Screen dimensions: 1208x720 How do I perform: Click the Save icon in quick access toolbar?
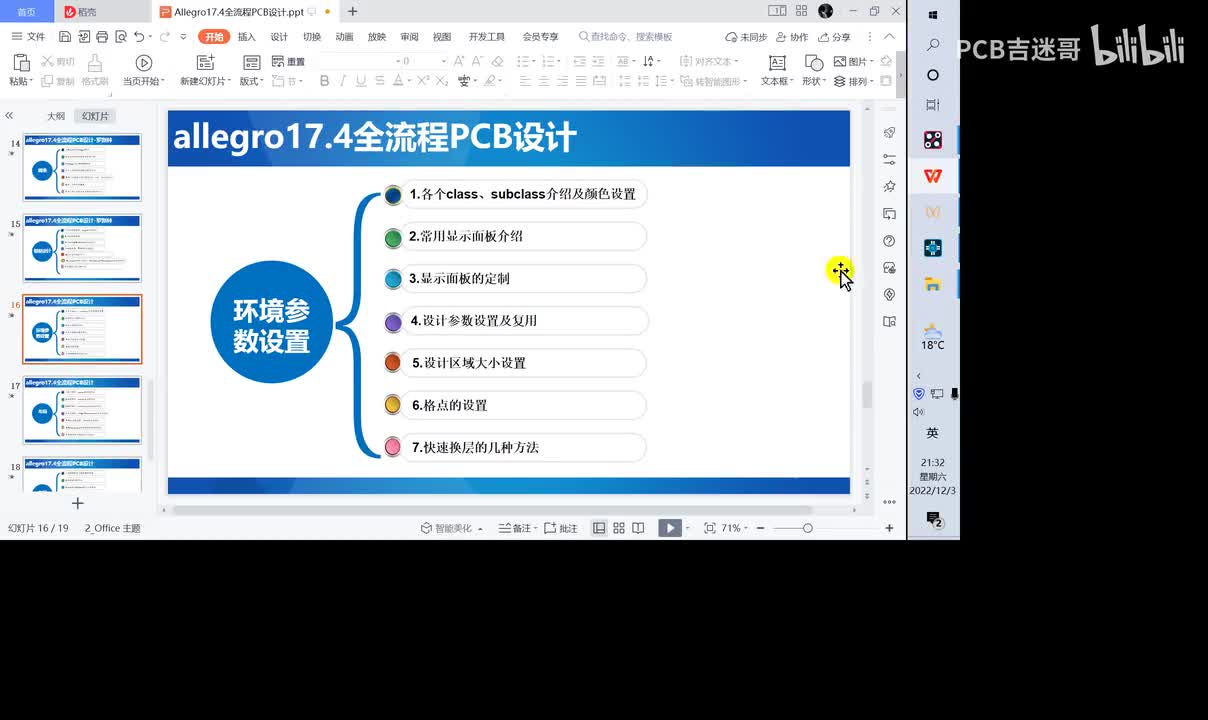click(x=65, y=37)
